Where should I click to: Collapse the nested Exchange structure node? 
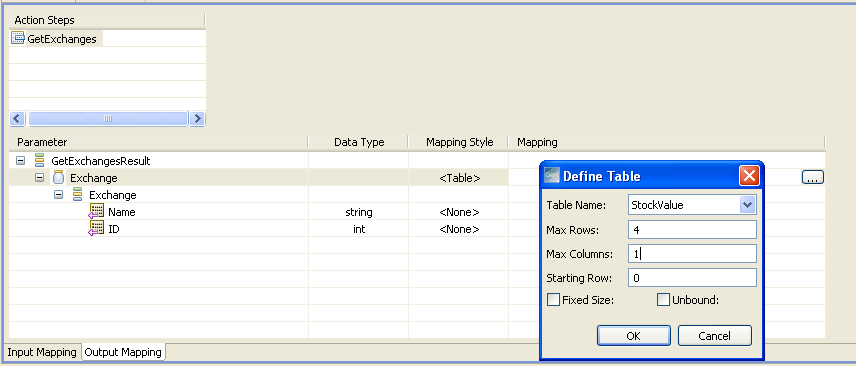coord(58,194)
